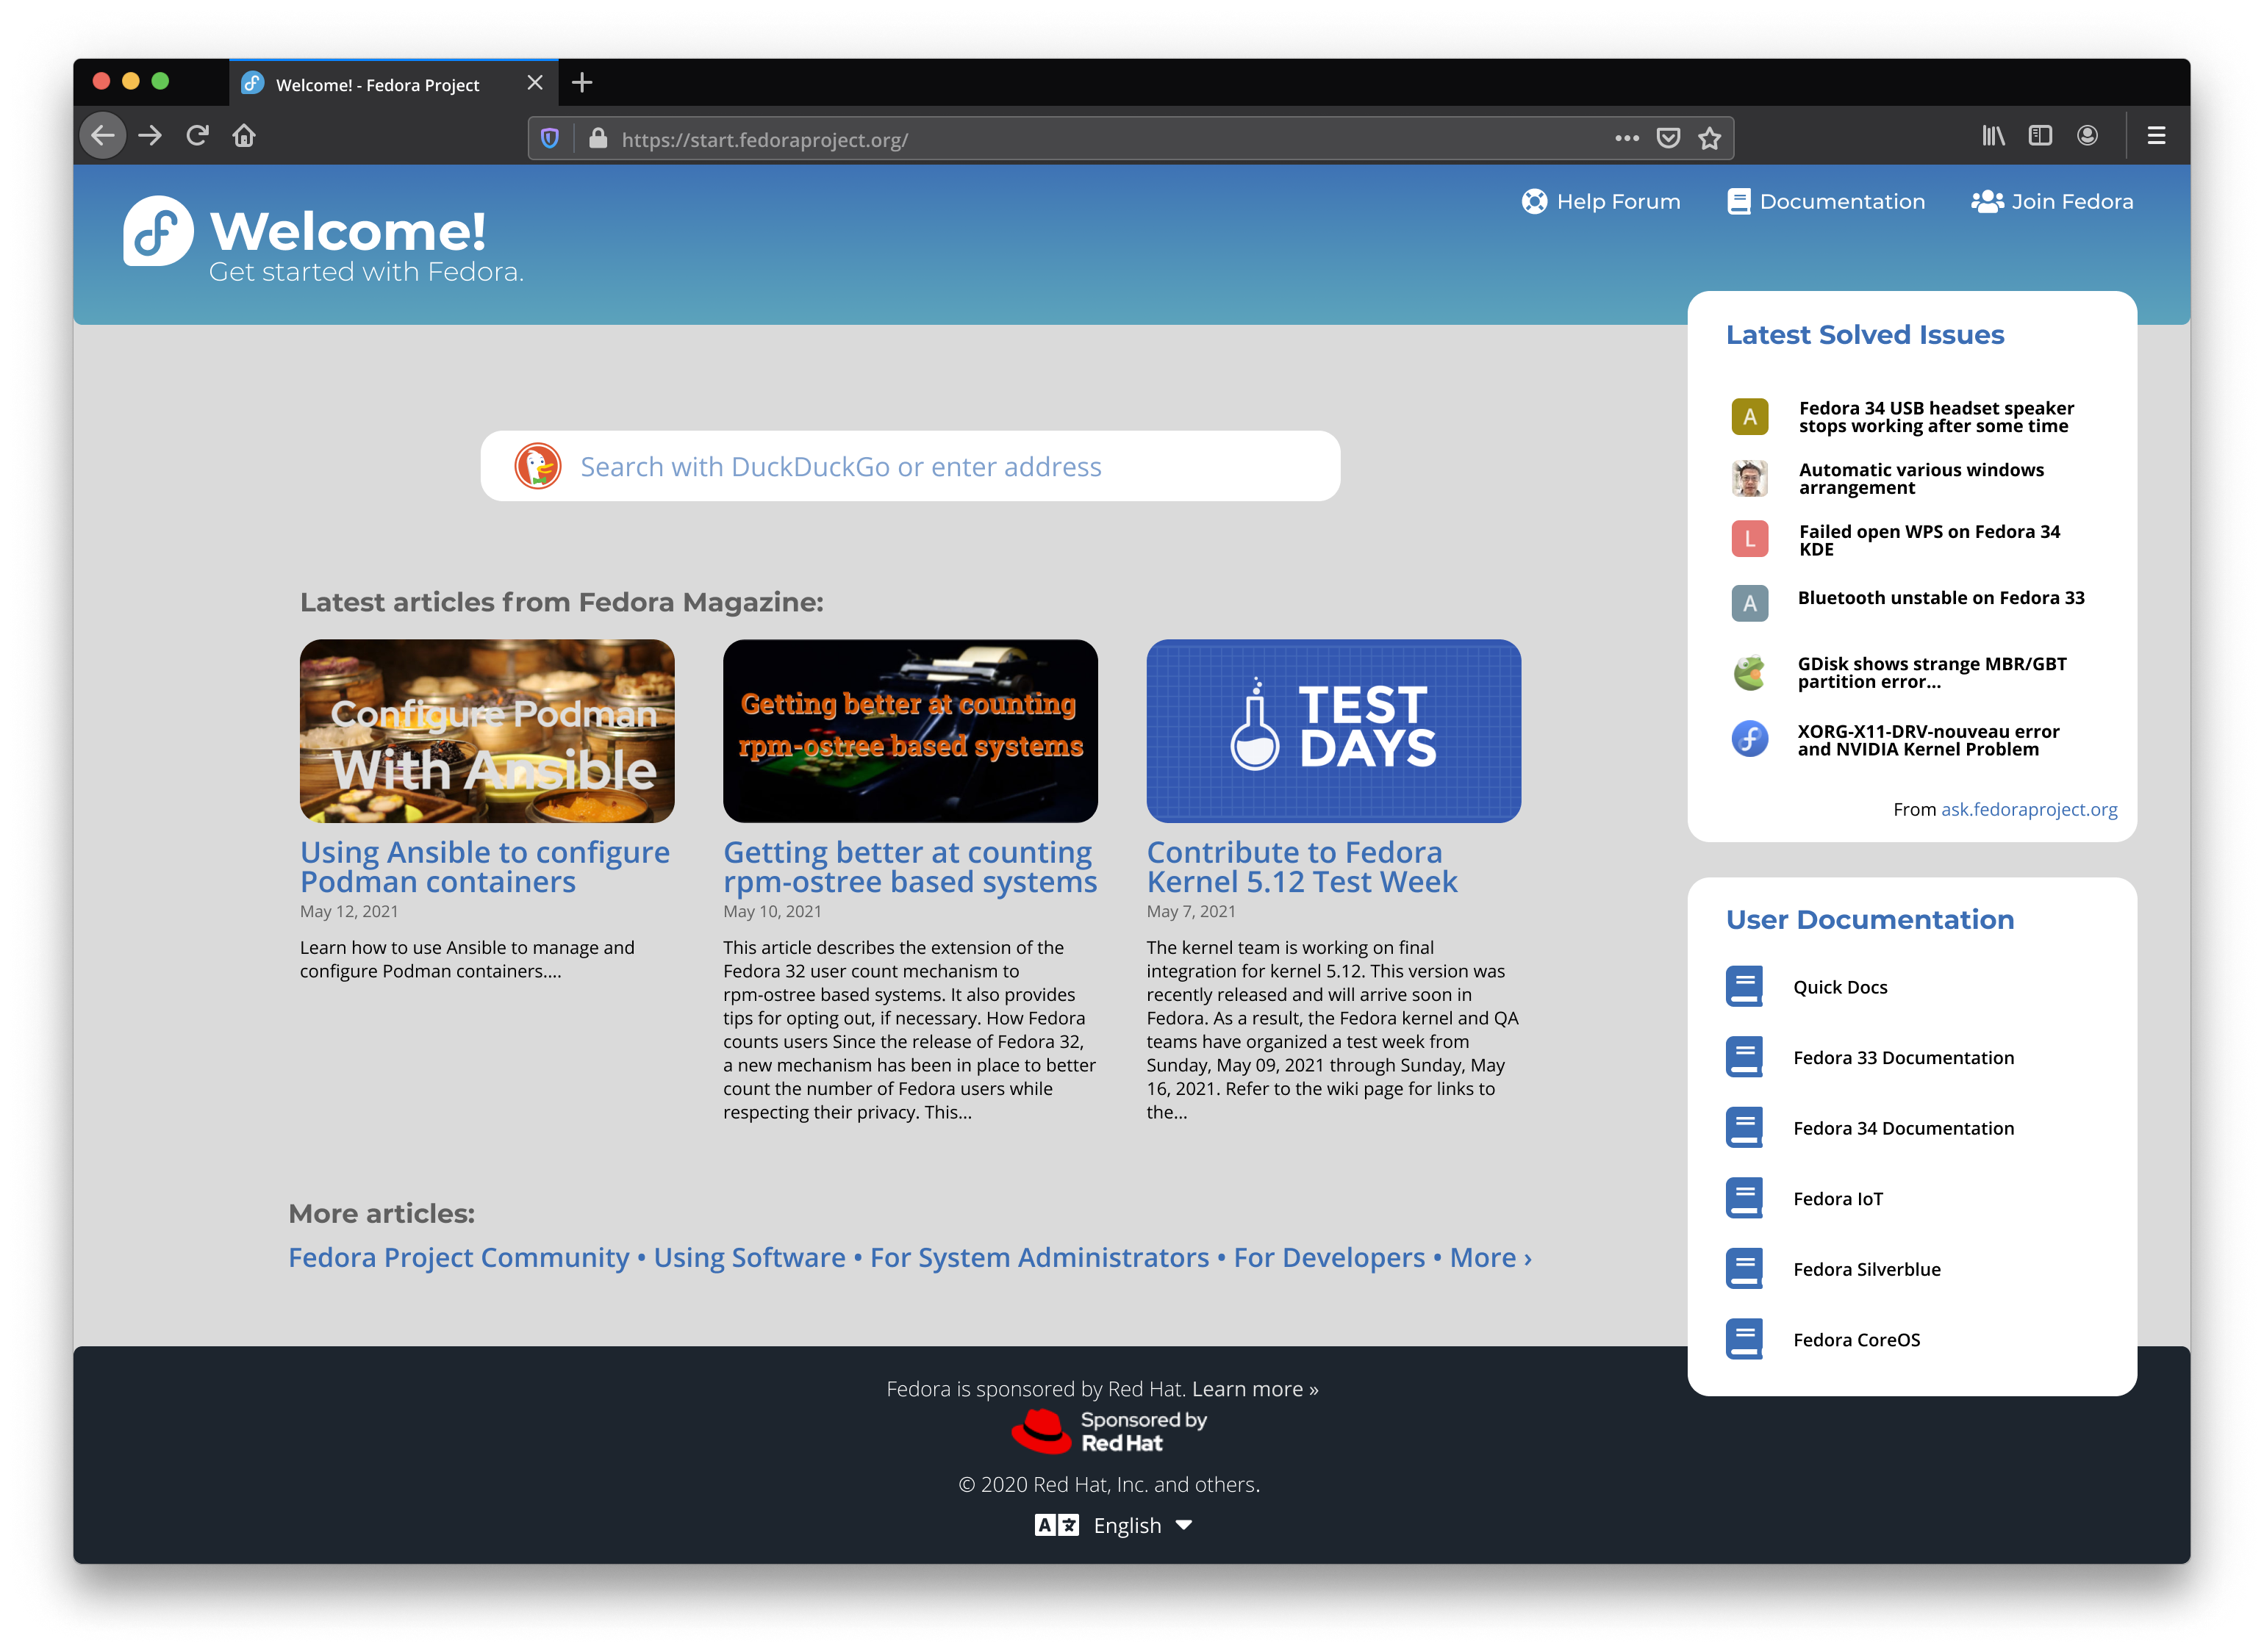Go forward using the forward arrow
This screenshot has height=1652, width=2264.
click(150, 136)
